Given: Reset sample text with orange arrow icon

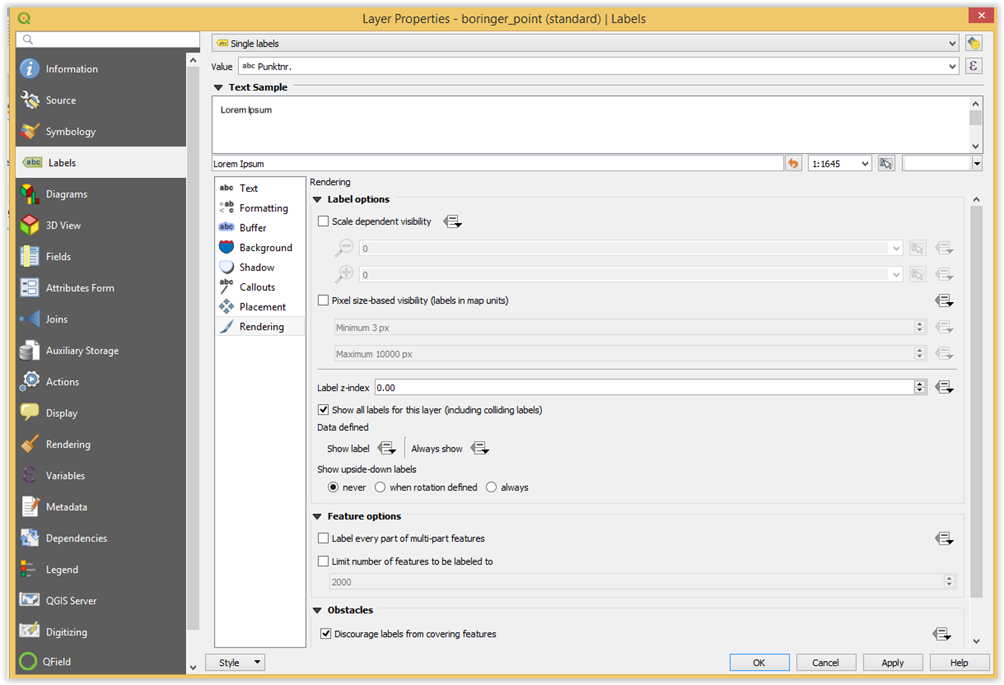Looking at the screenshot, I should 793,163.
